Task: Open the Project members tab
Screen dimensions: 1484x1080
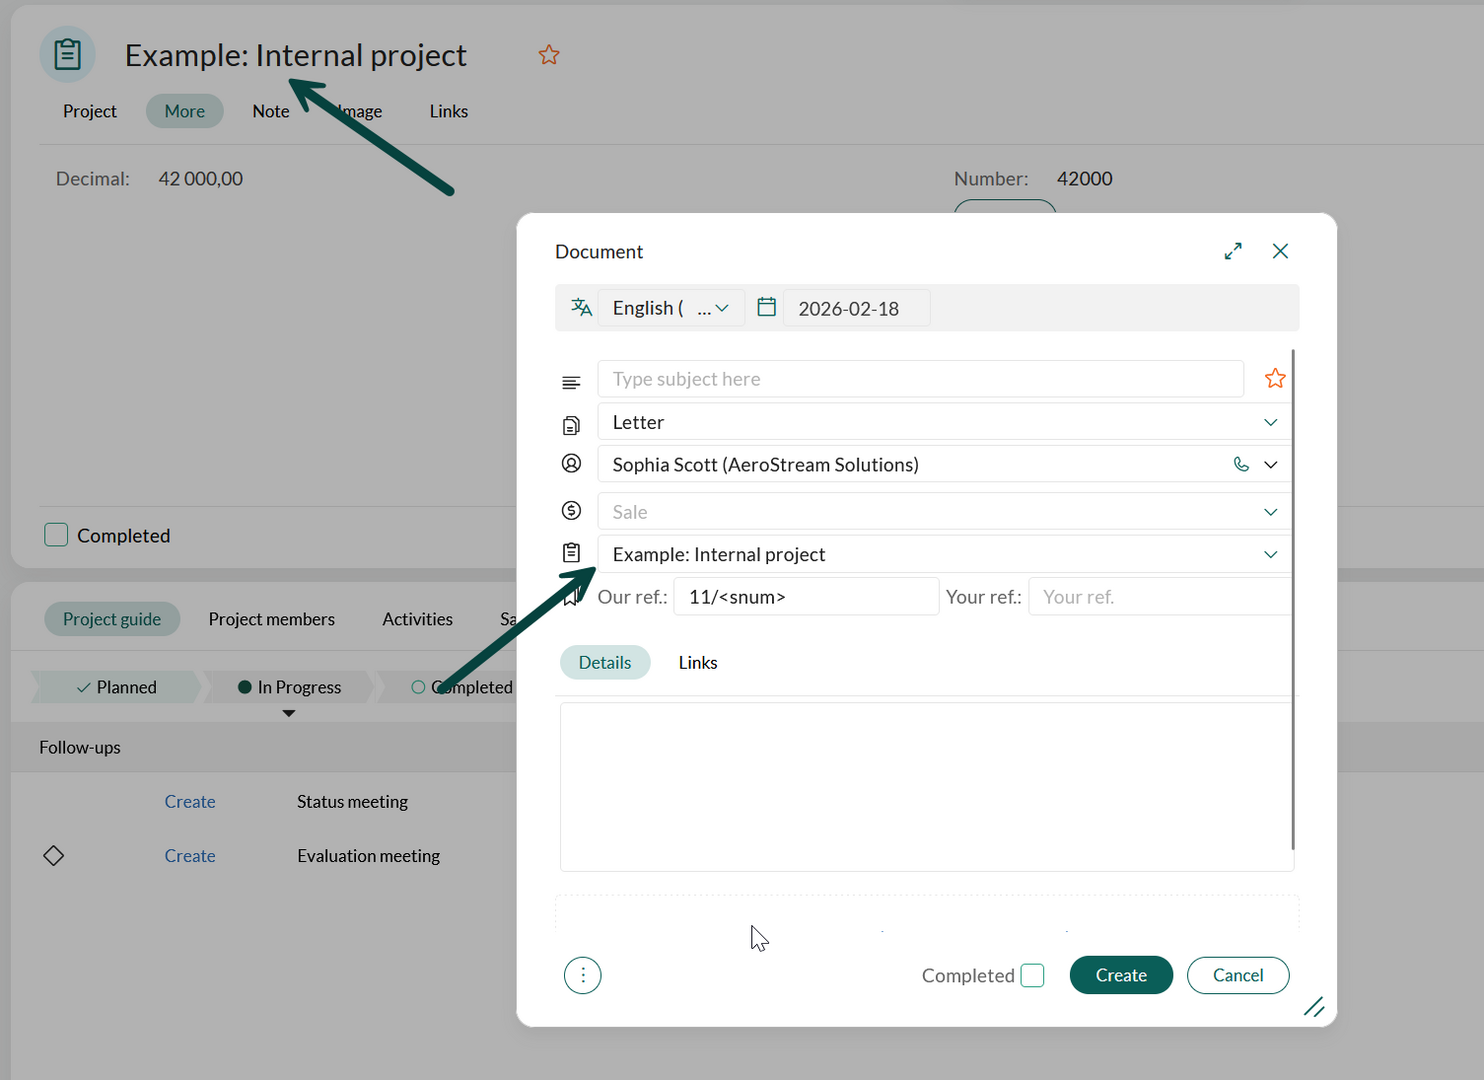Action: click(x=271, y=619)
